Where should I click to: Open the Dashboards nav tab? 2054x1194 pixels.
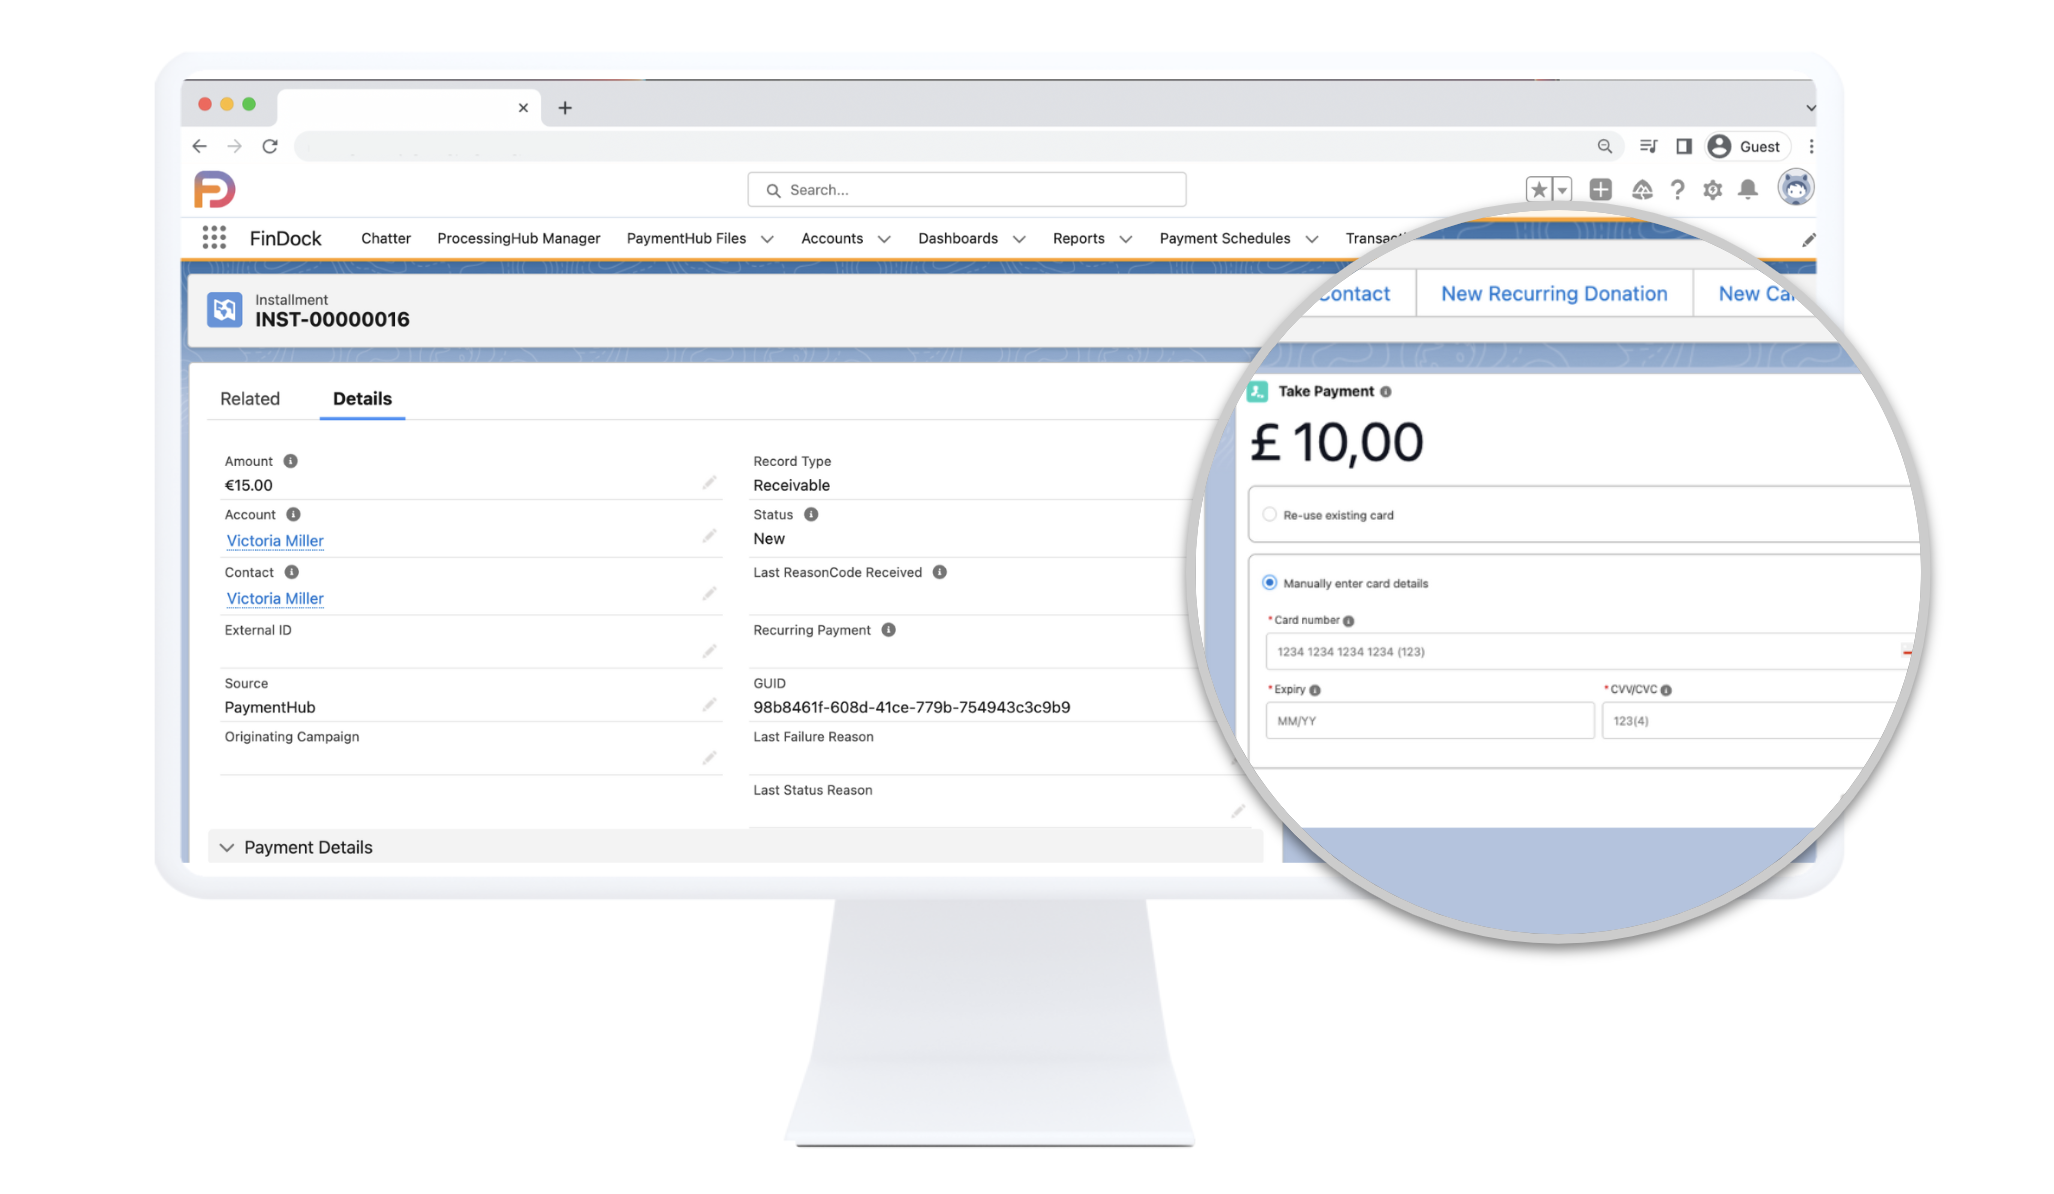pyautogui.click(x=958, y=238)
